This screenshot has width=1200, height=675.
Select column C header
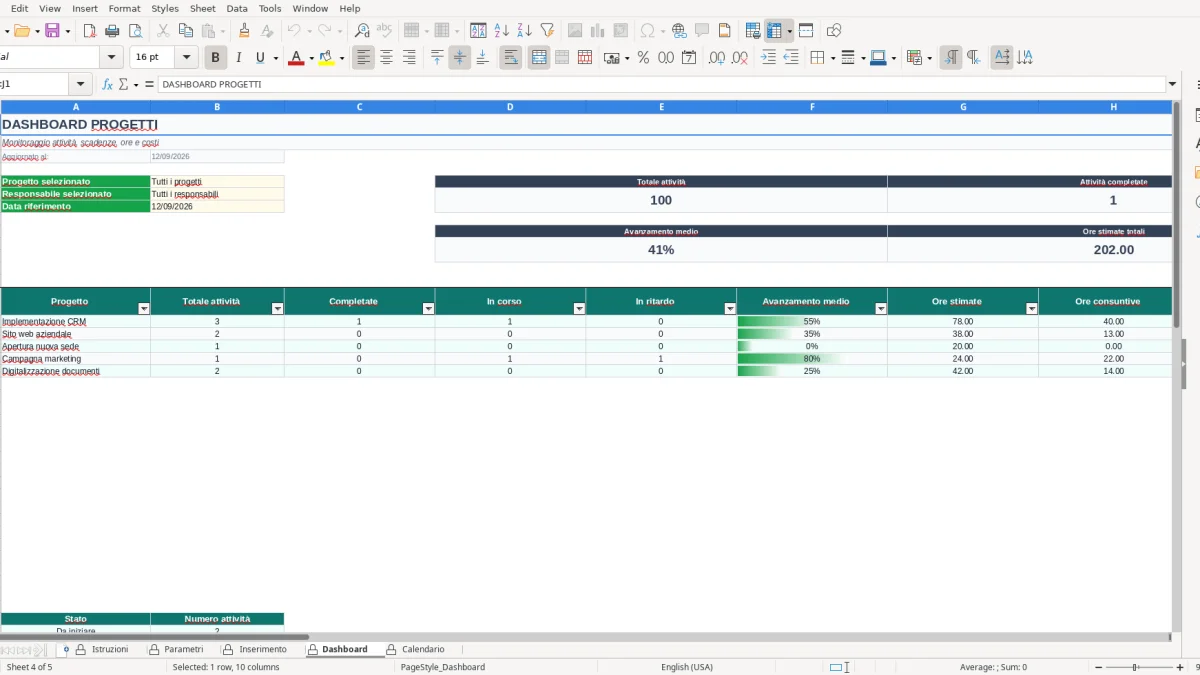[359, 106]
